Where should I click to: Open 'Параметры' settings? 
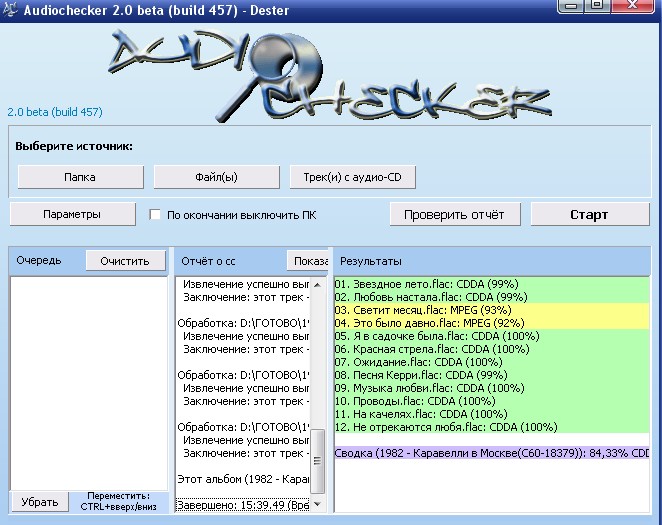pyautogui.click(x=72, y=214)
